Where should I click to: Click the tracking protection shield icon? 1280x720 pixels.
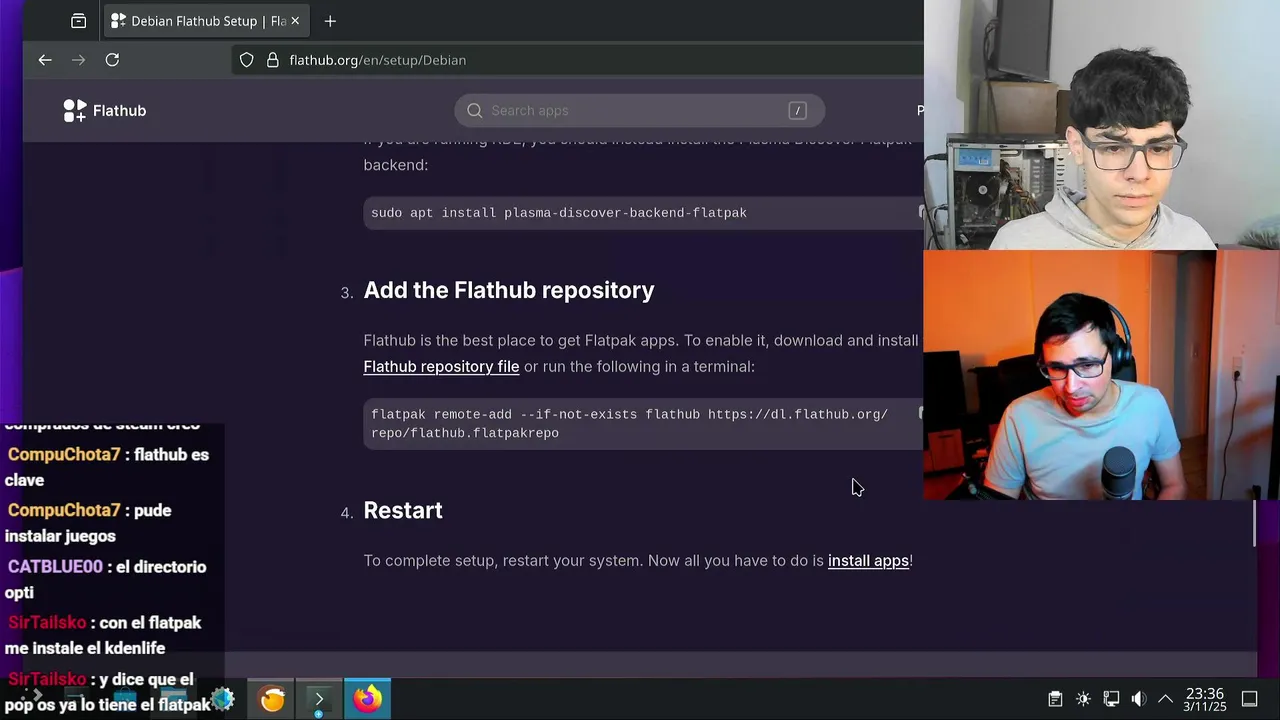point(247,60)
